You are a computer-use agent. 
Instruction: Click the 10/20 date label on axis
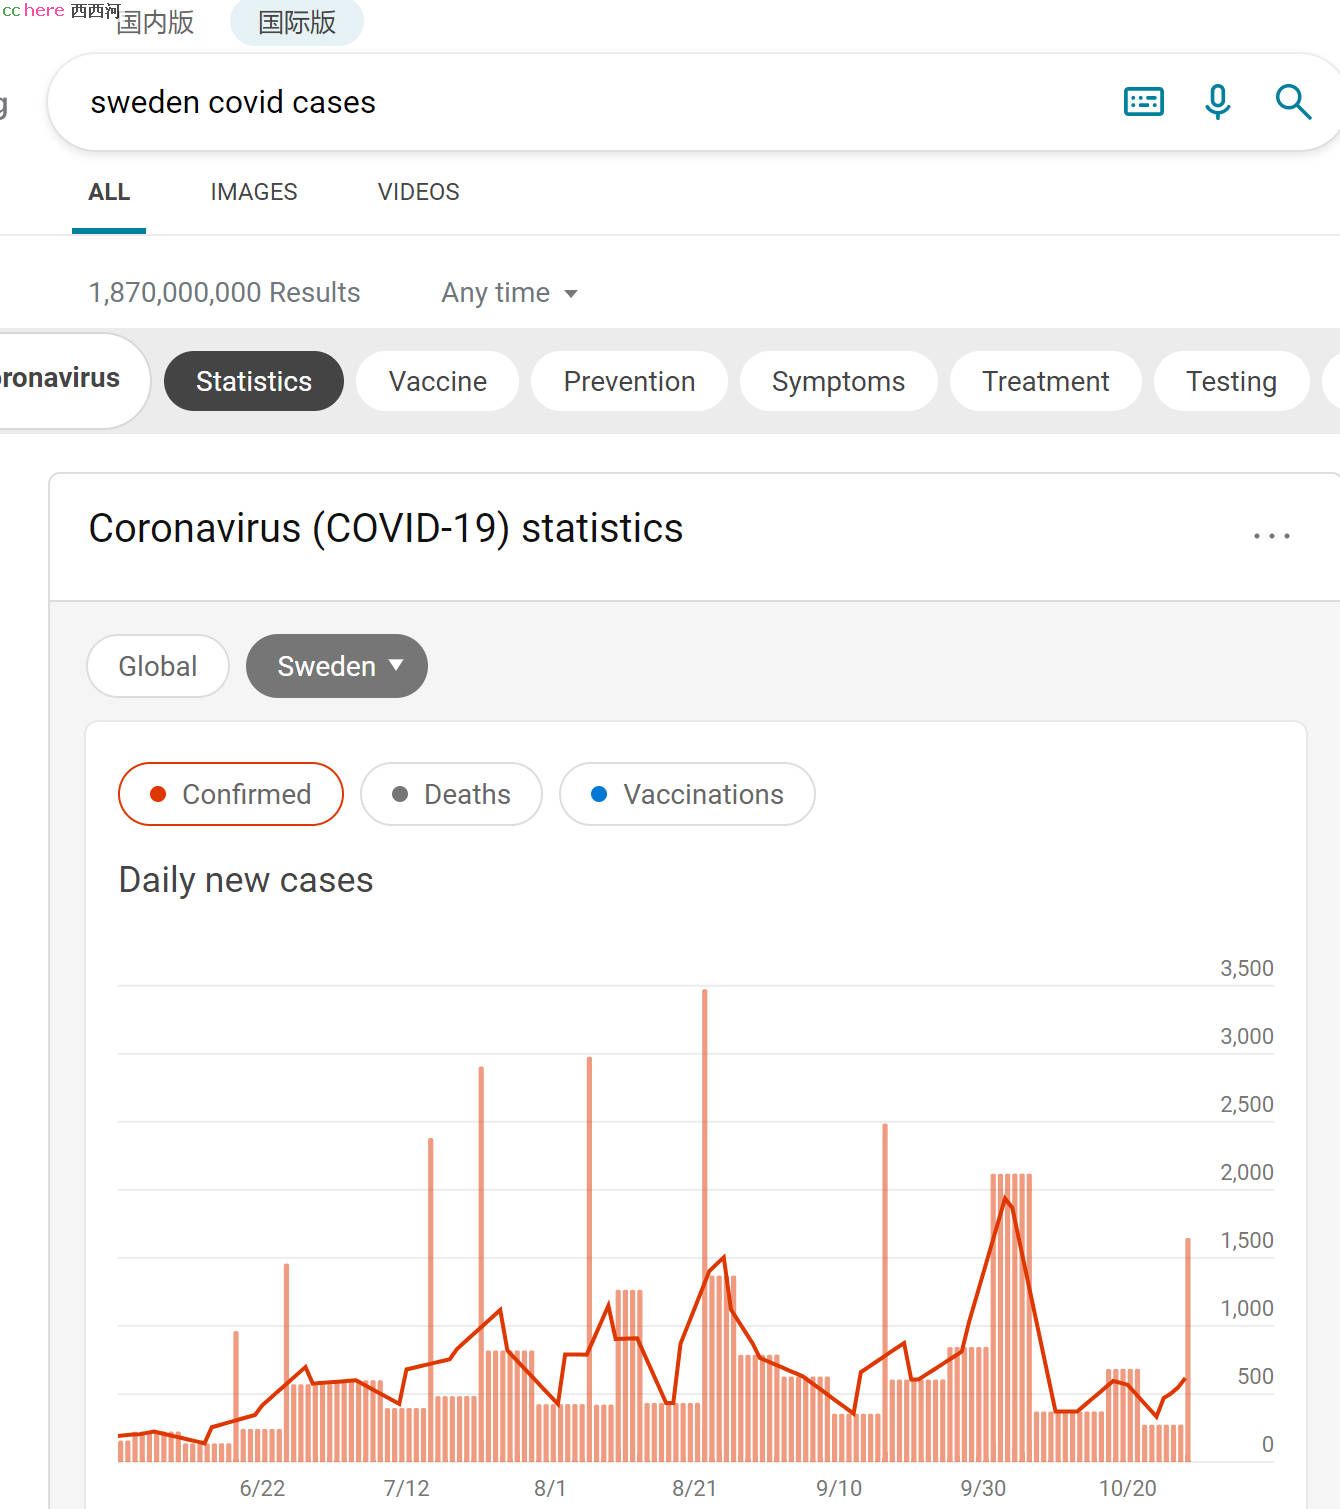[1127, 1488]
